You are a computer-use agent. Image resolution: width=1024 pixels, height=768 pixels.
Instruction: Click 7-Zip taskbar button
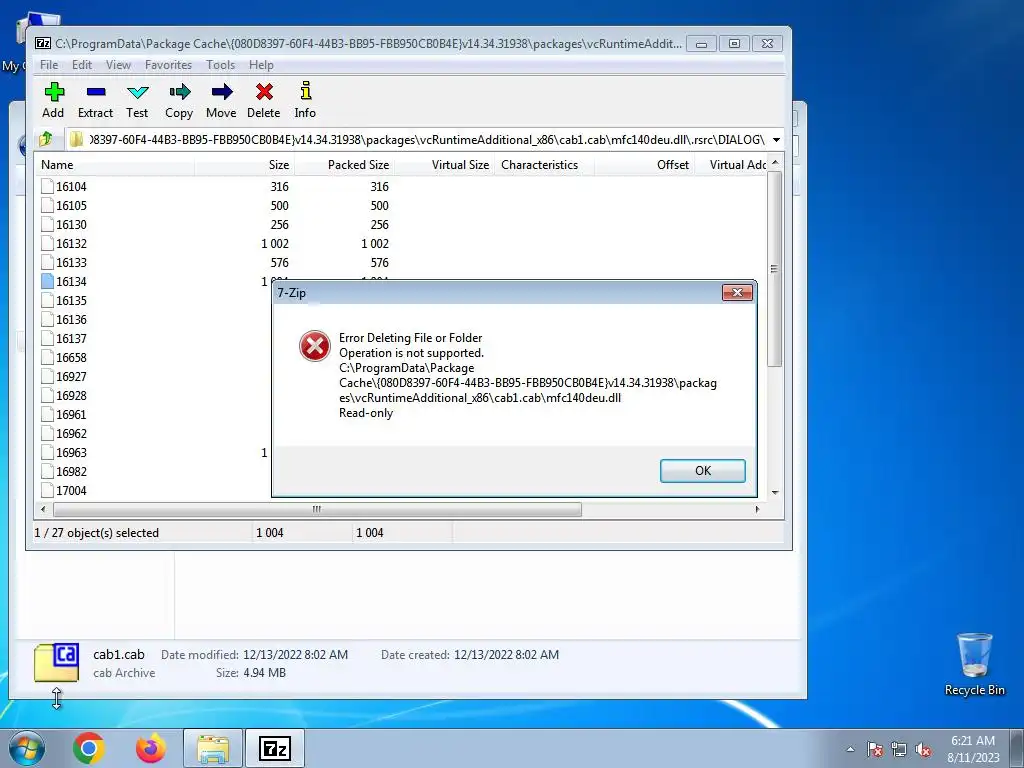(x=275, y=748)
